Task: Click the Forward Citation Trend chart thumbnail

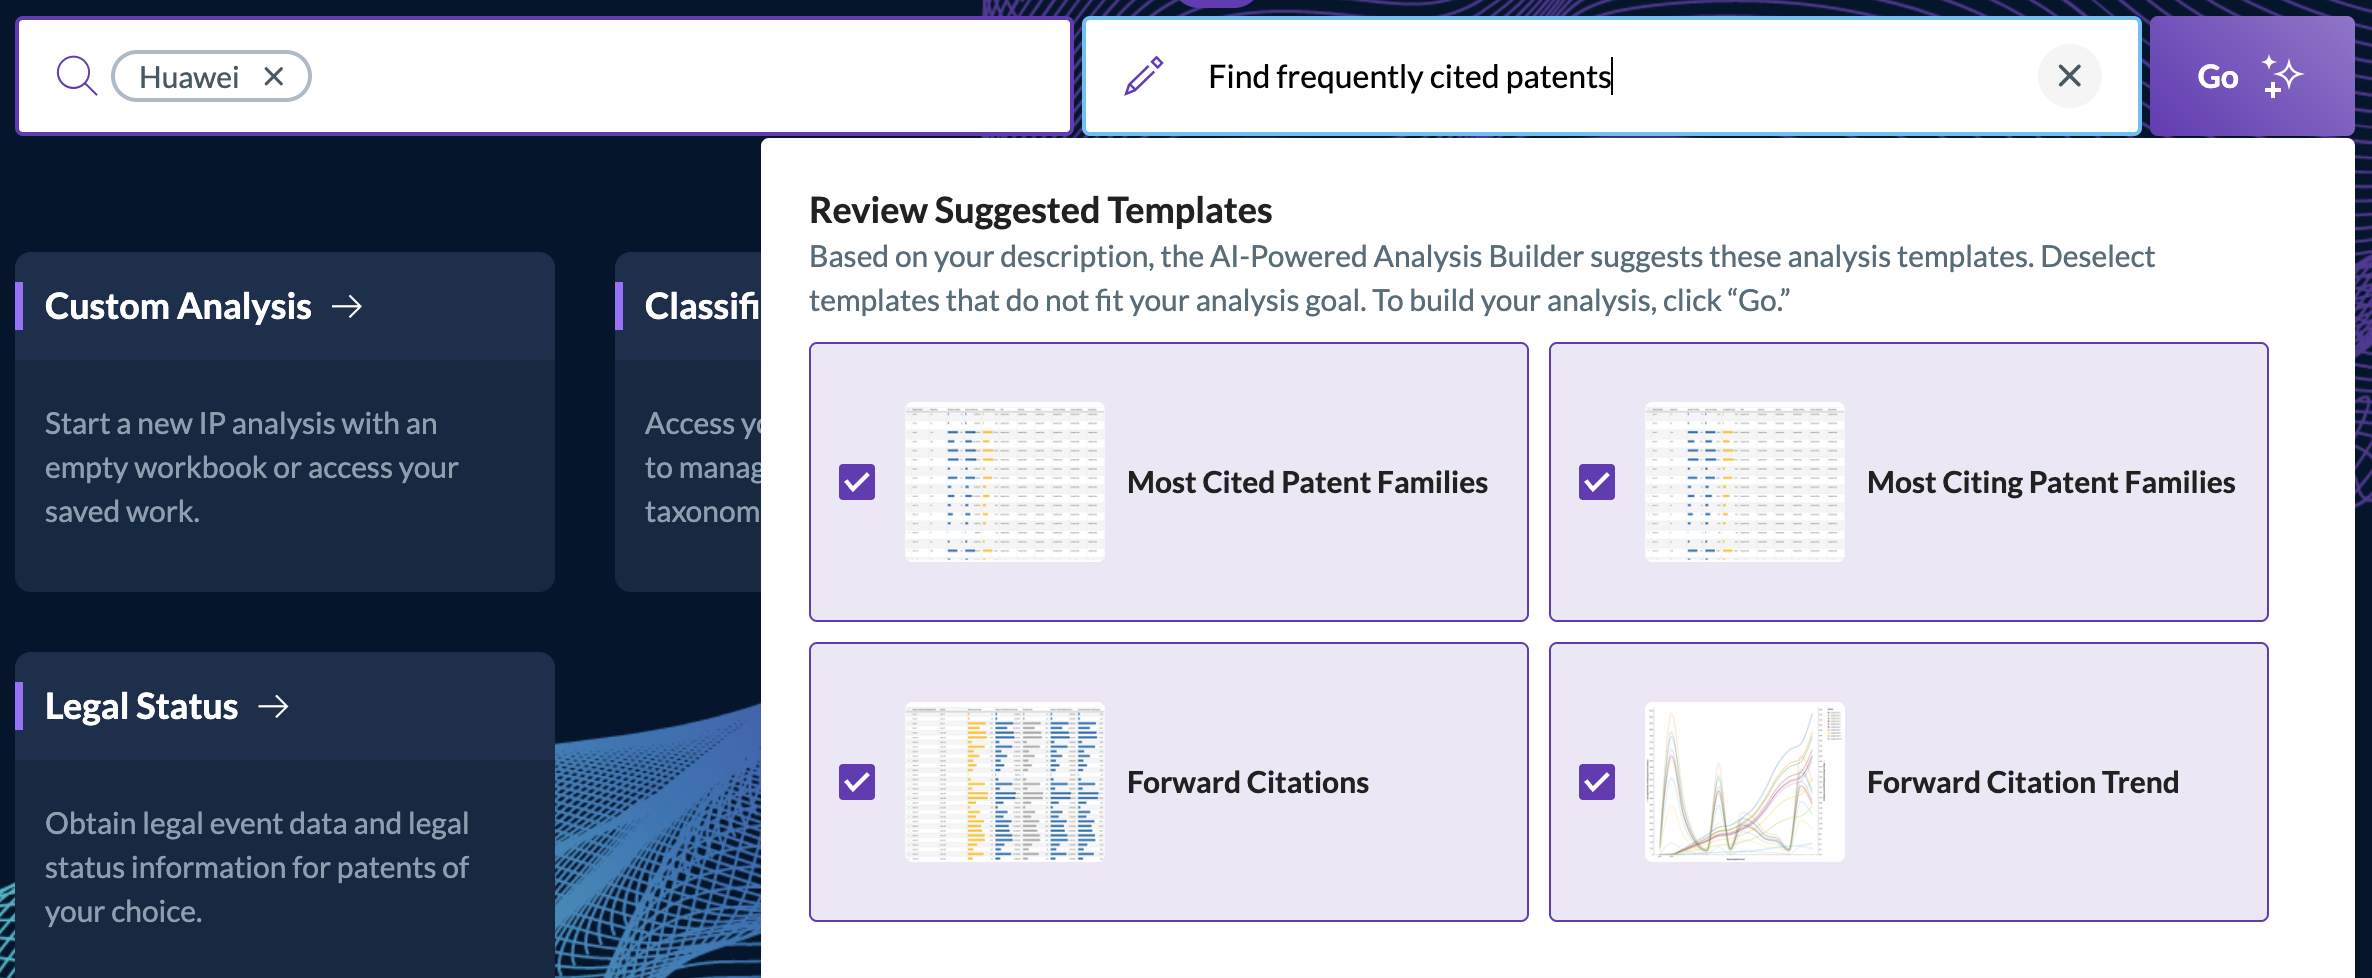Action: [1745, 782]
